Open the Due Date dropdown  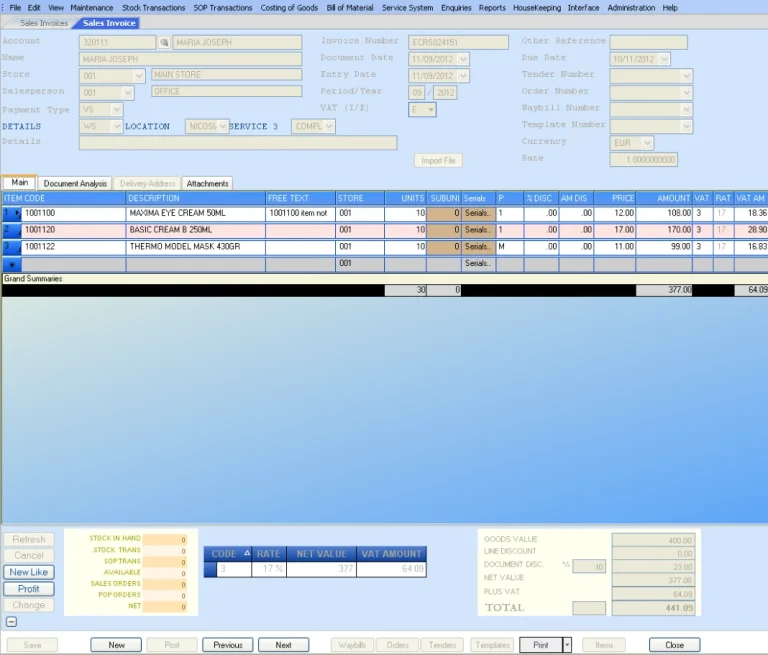664,59
